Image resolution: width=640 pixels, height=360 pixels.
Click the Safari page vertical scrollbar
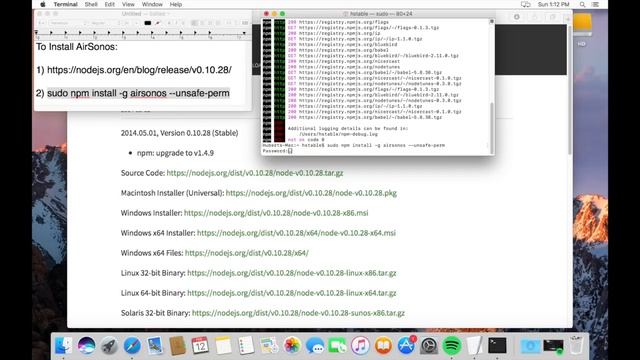pos(570,90)
